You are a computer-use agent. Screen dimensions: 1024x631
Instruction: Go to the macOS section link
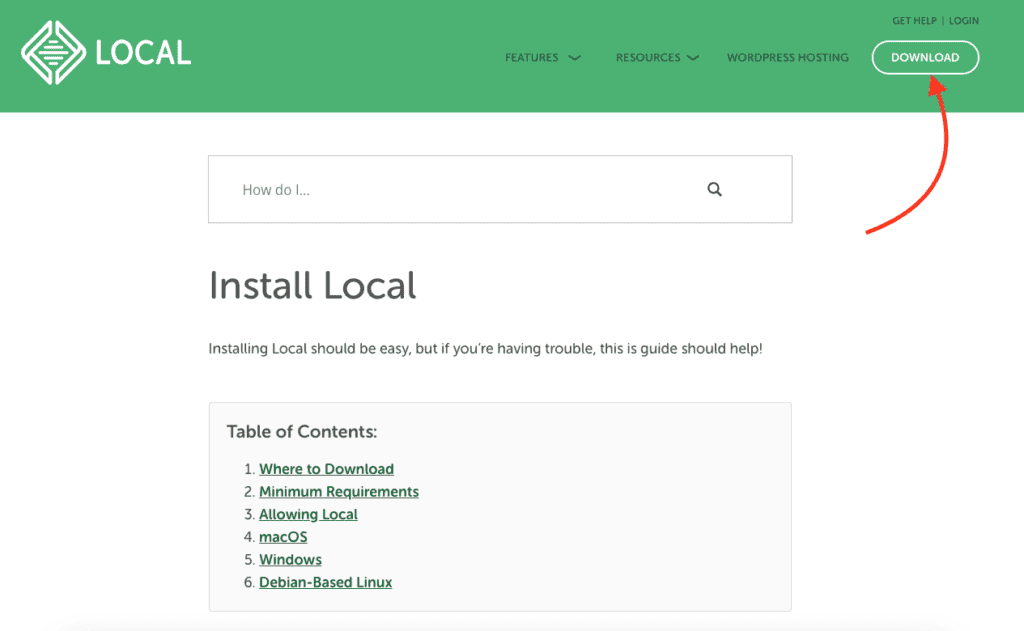(283, 537)
